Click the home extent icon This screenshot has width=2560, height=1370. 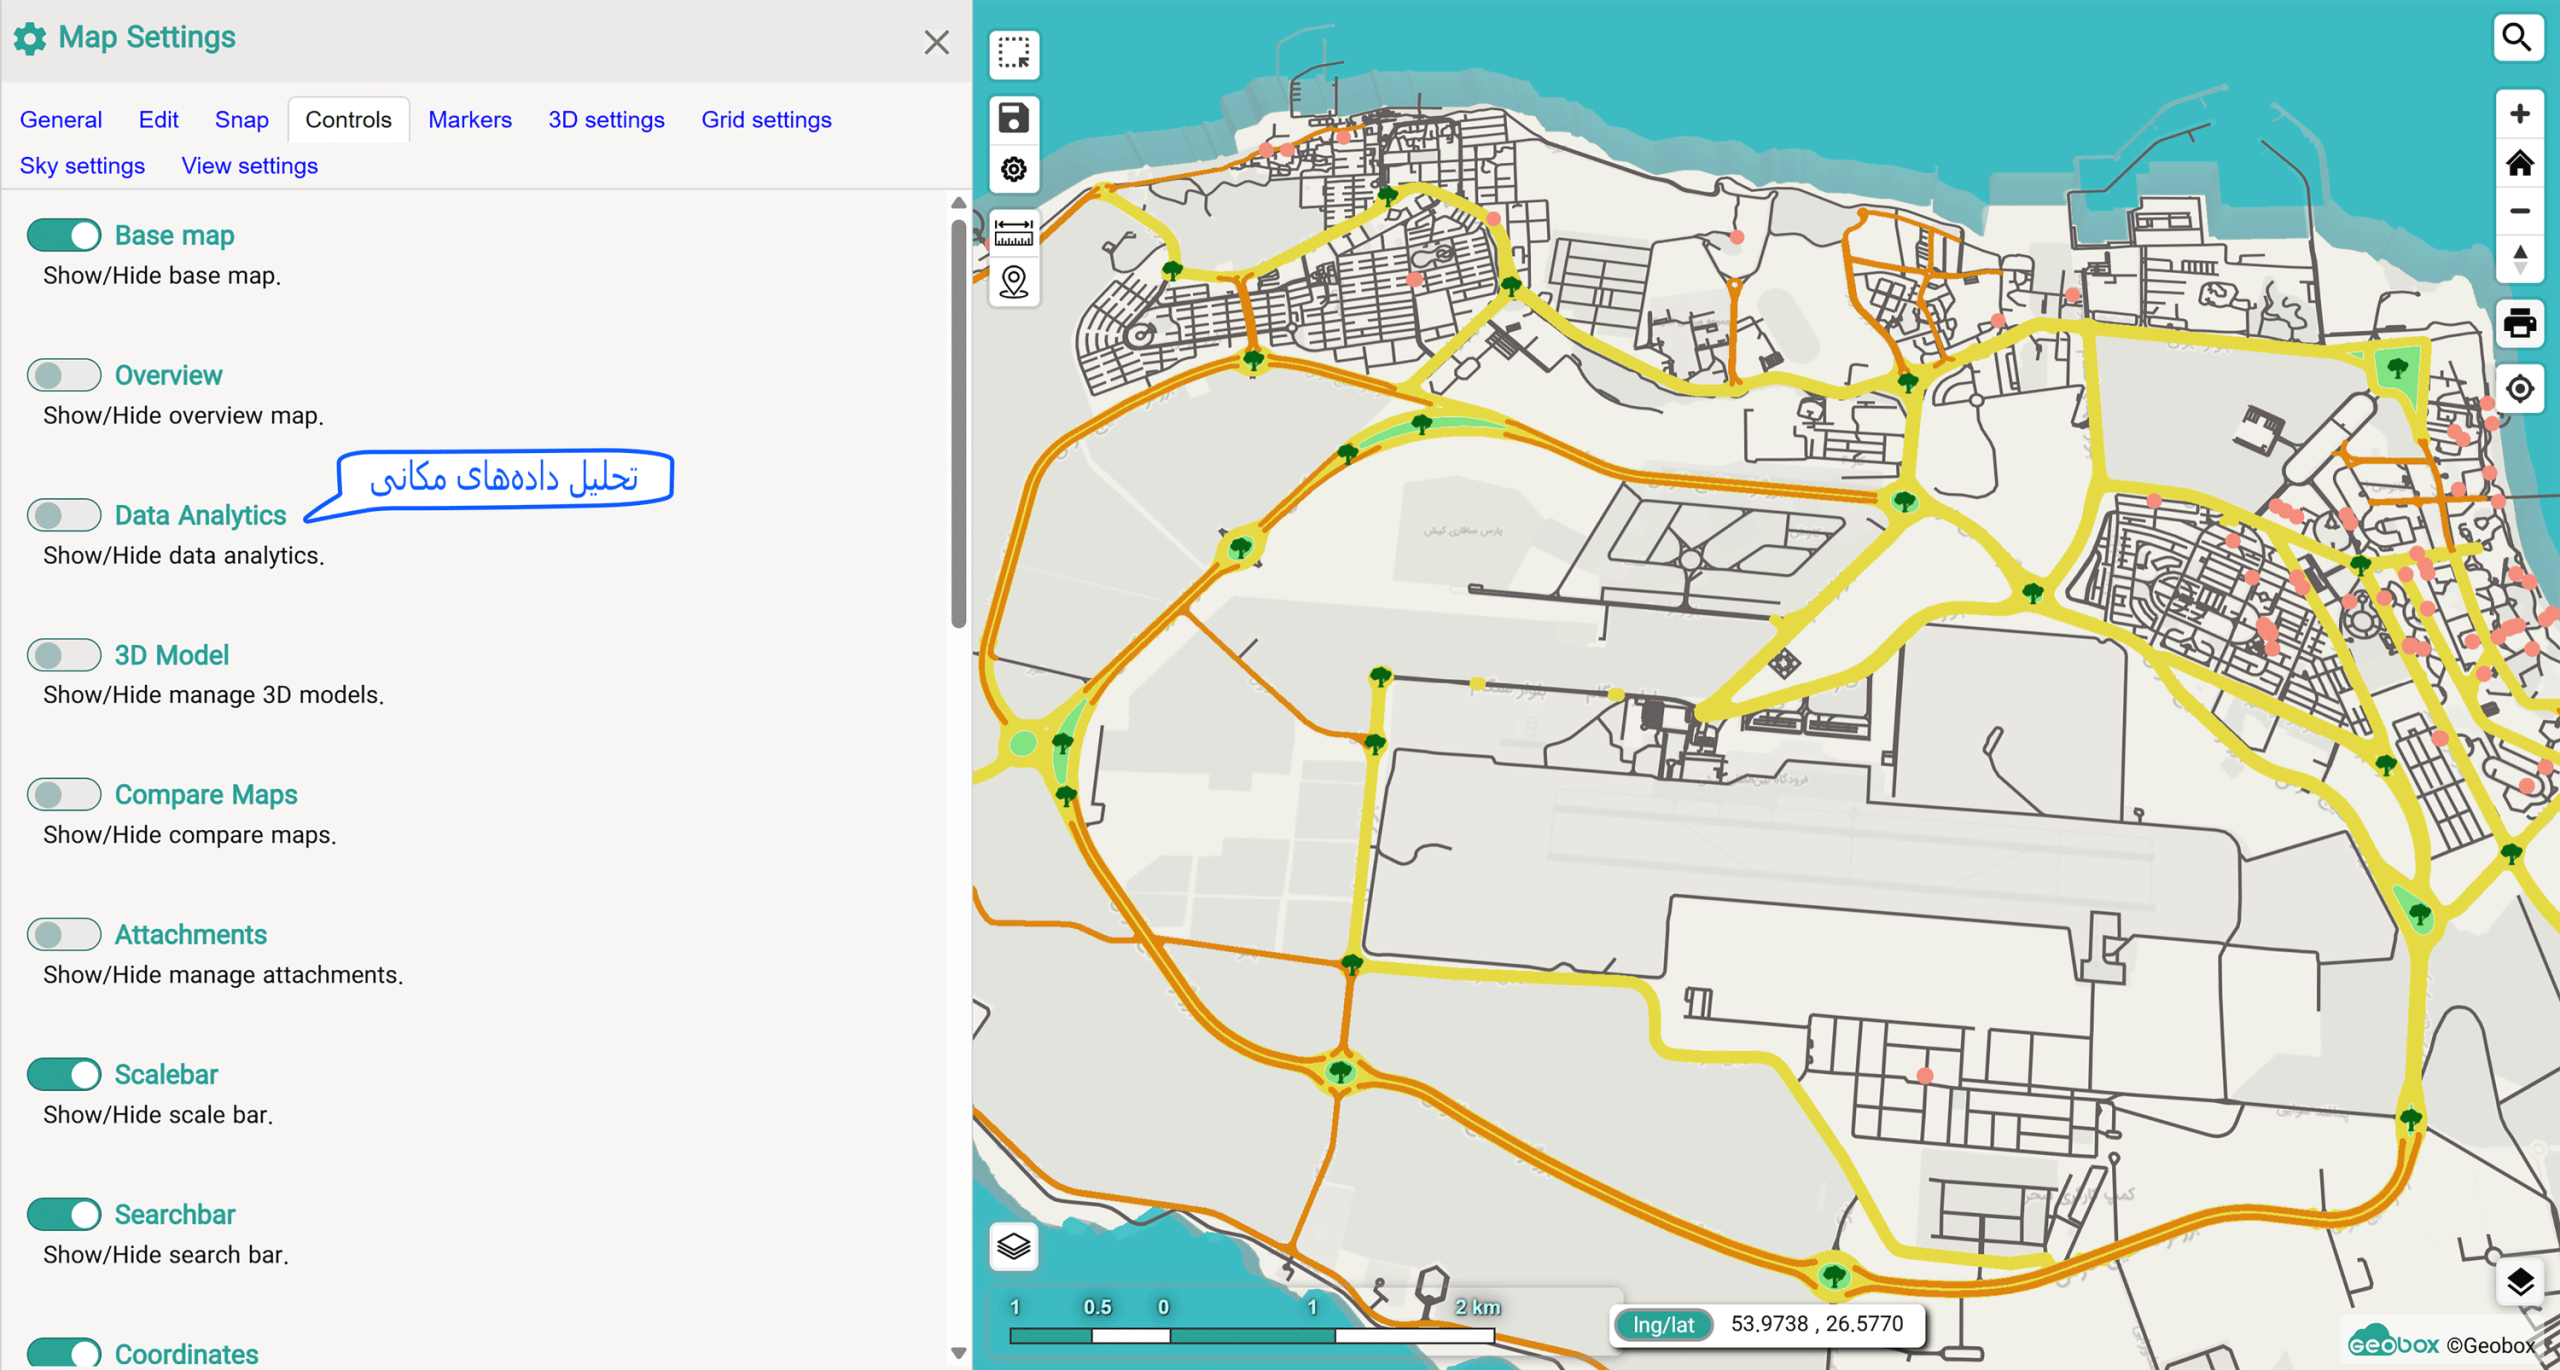(2519, 163)
